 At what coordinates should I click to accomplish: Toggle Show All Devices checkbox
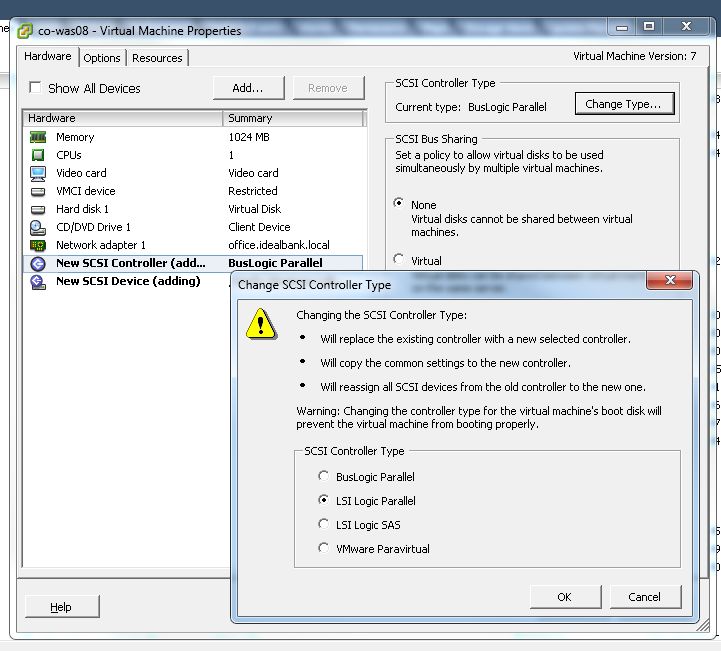click(35, 87)
